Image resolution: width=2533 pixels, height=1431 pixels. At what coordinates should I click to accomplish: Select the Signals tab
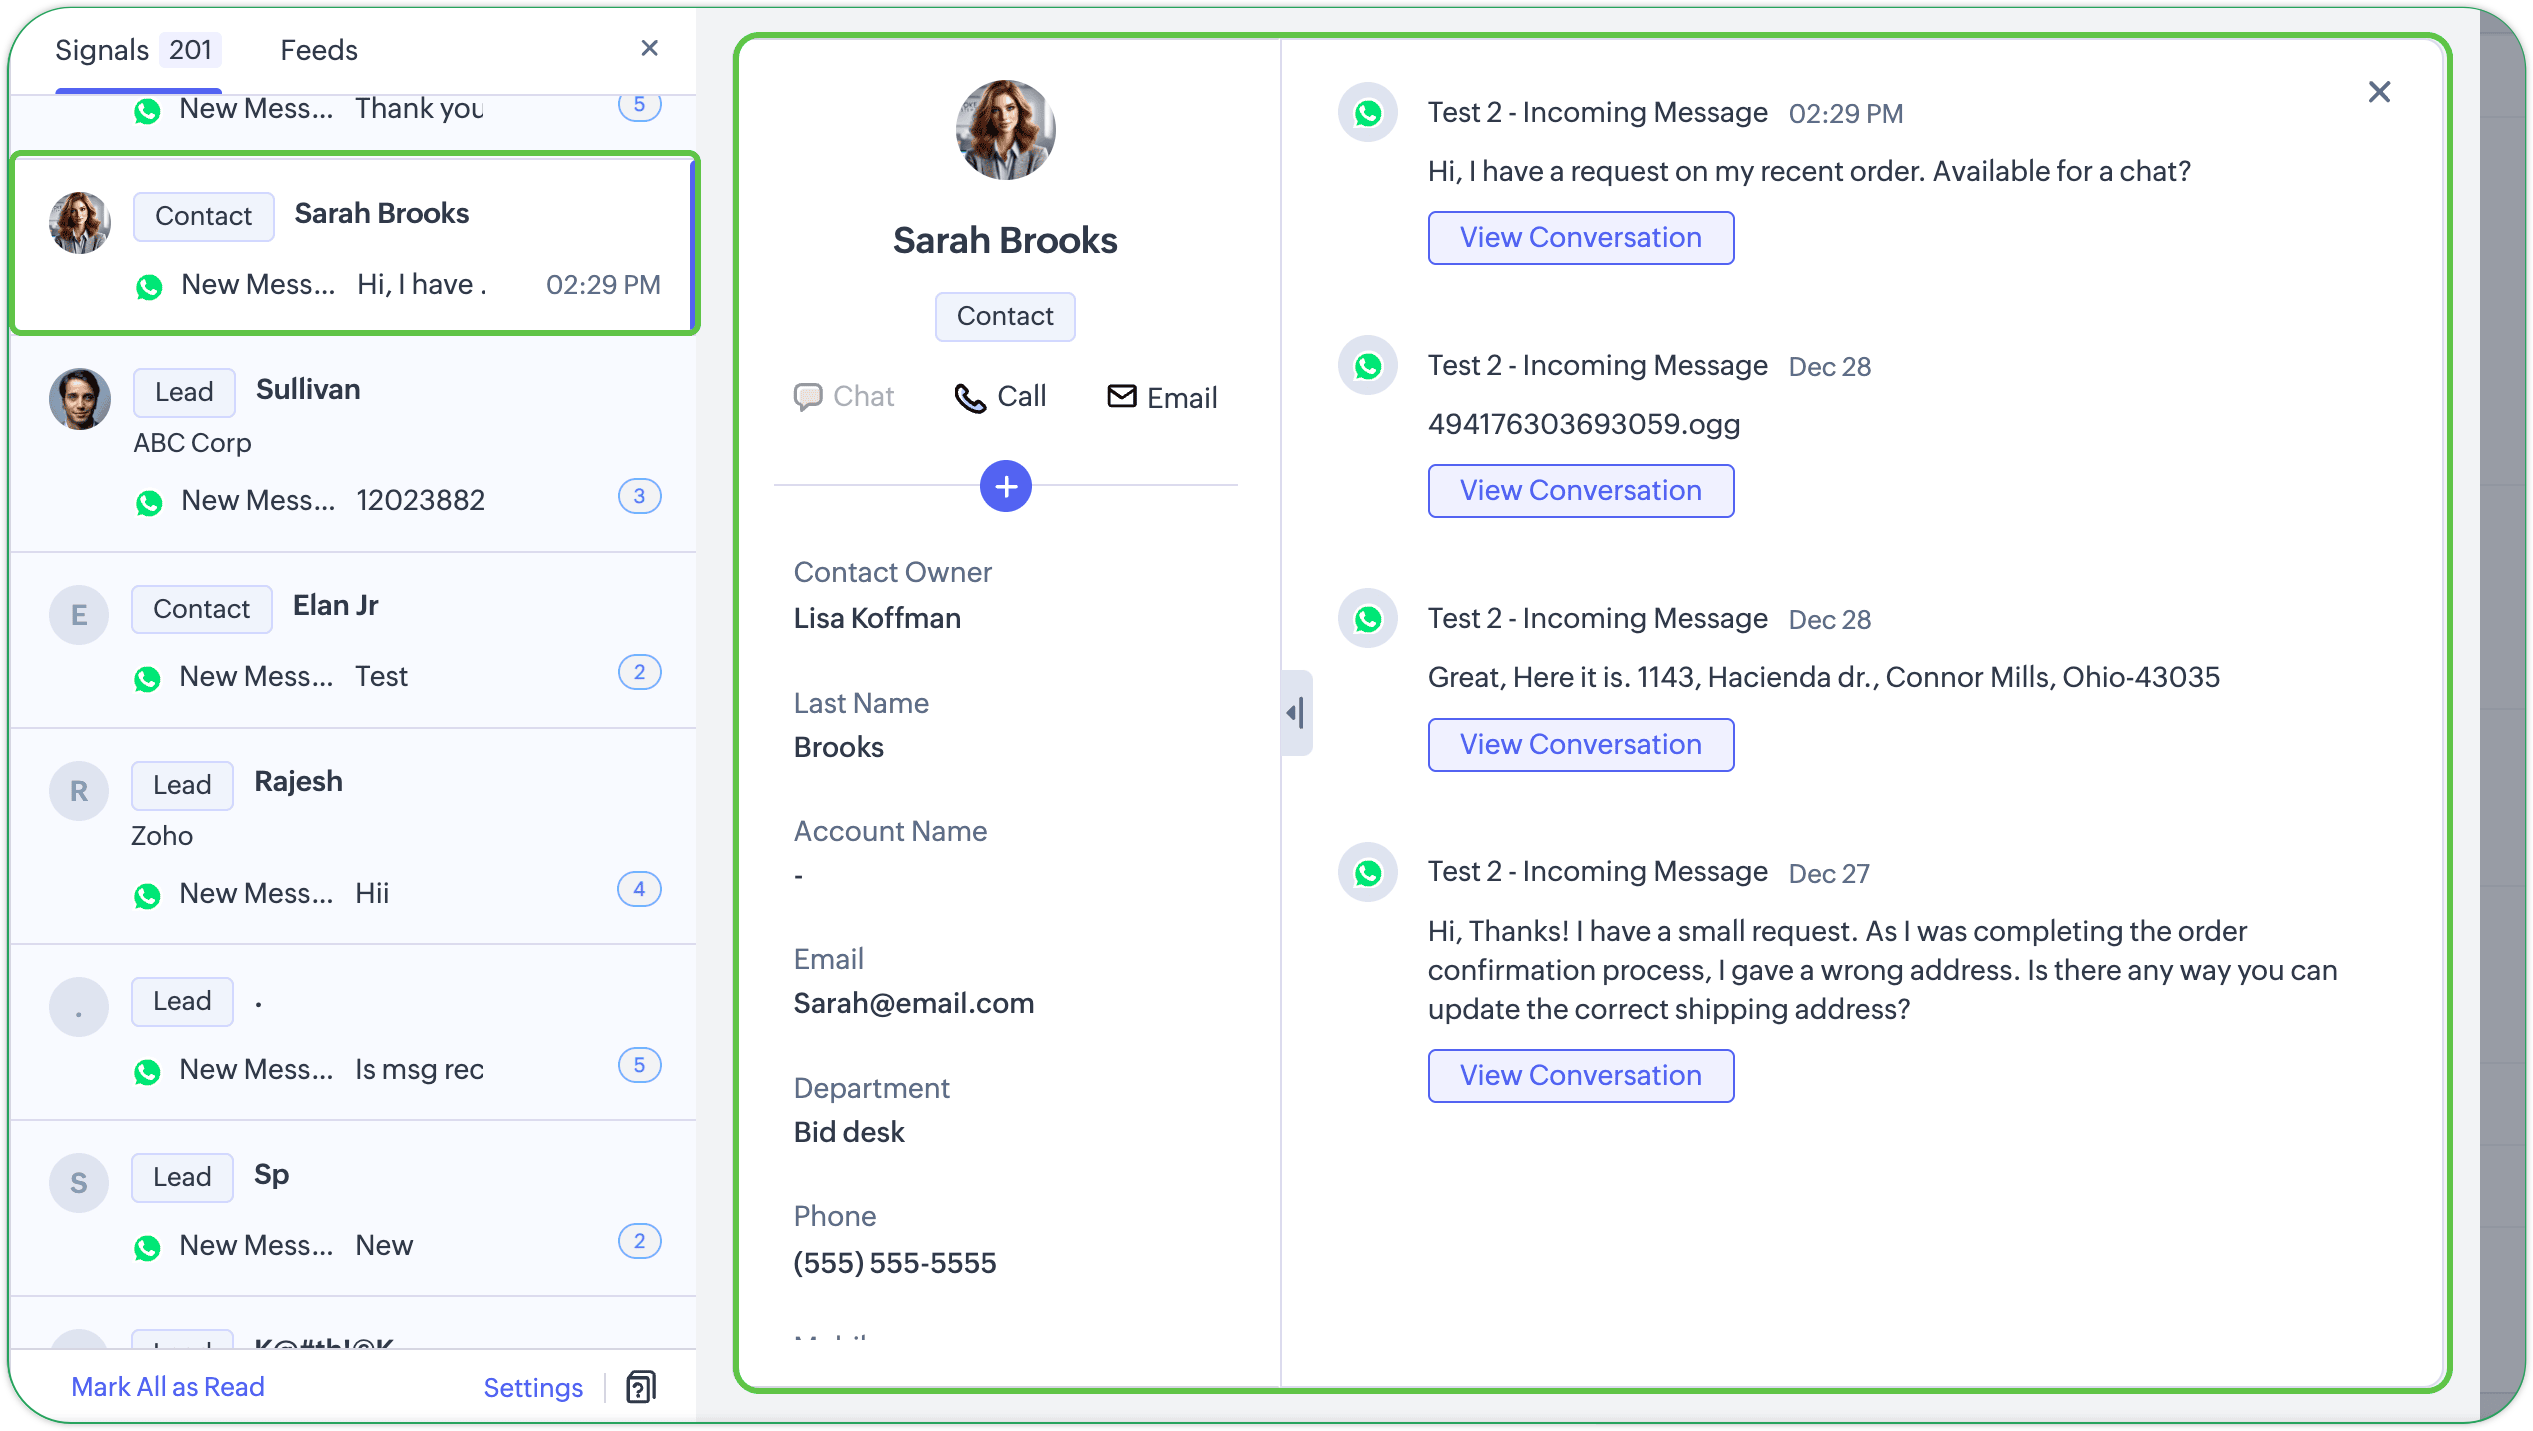(x=102, y=50)
